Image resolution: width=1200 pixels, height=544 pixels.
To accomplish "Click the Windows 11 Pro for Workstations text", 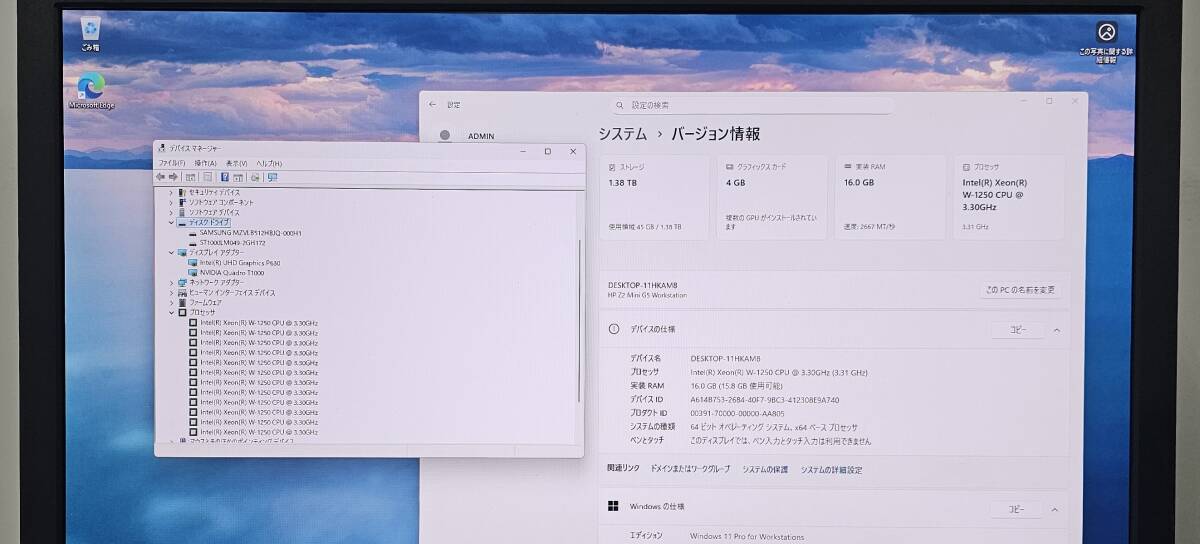I will (x=747, y=537).
